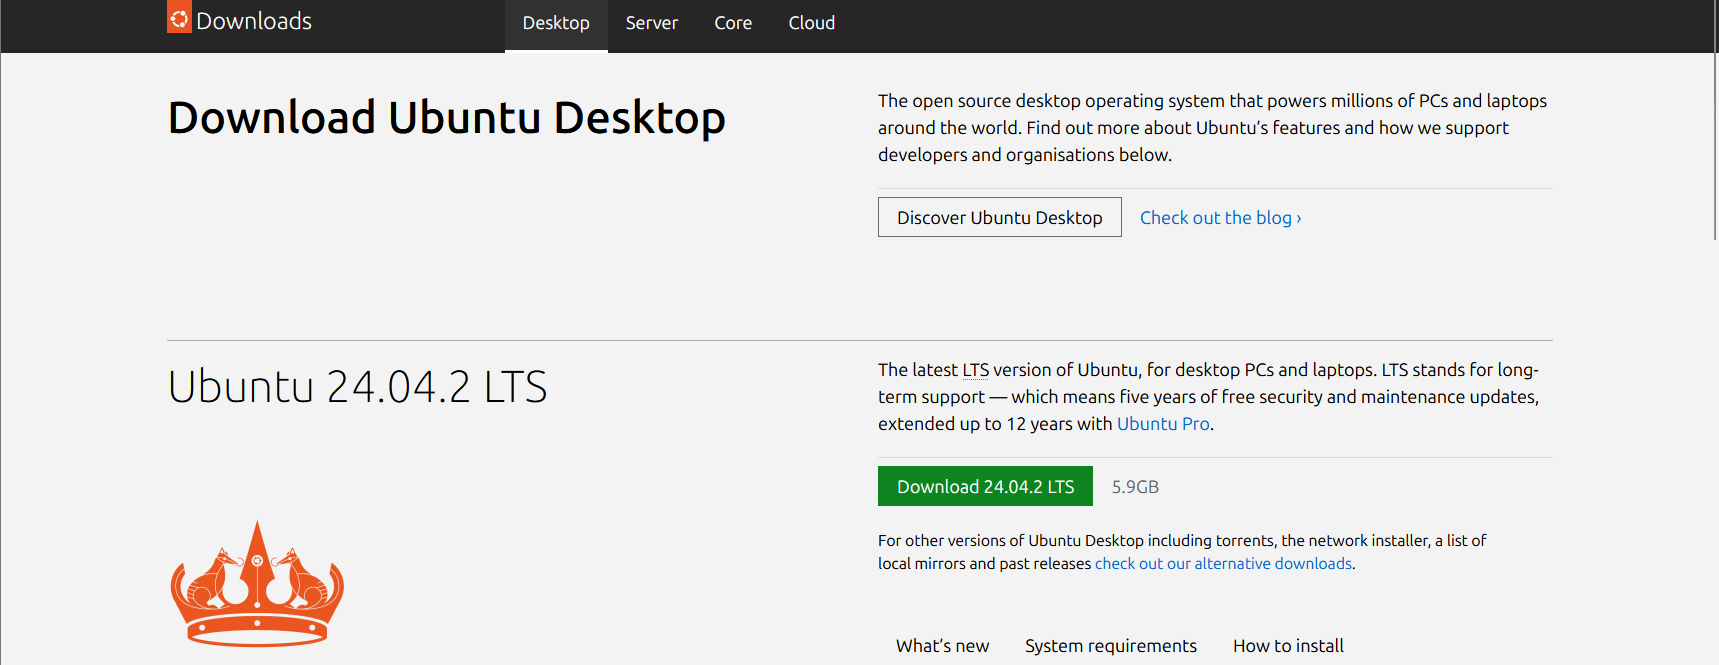Image resolution: width=1719 pixels, height=665 pixels.
Task: Open the Ubuntu Pro link
Action: 1163,424
